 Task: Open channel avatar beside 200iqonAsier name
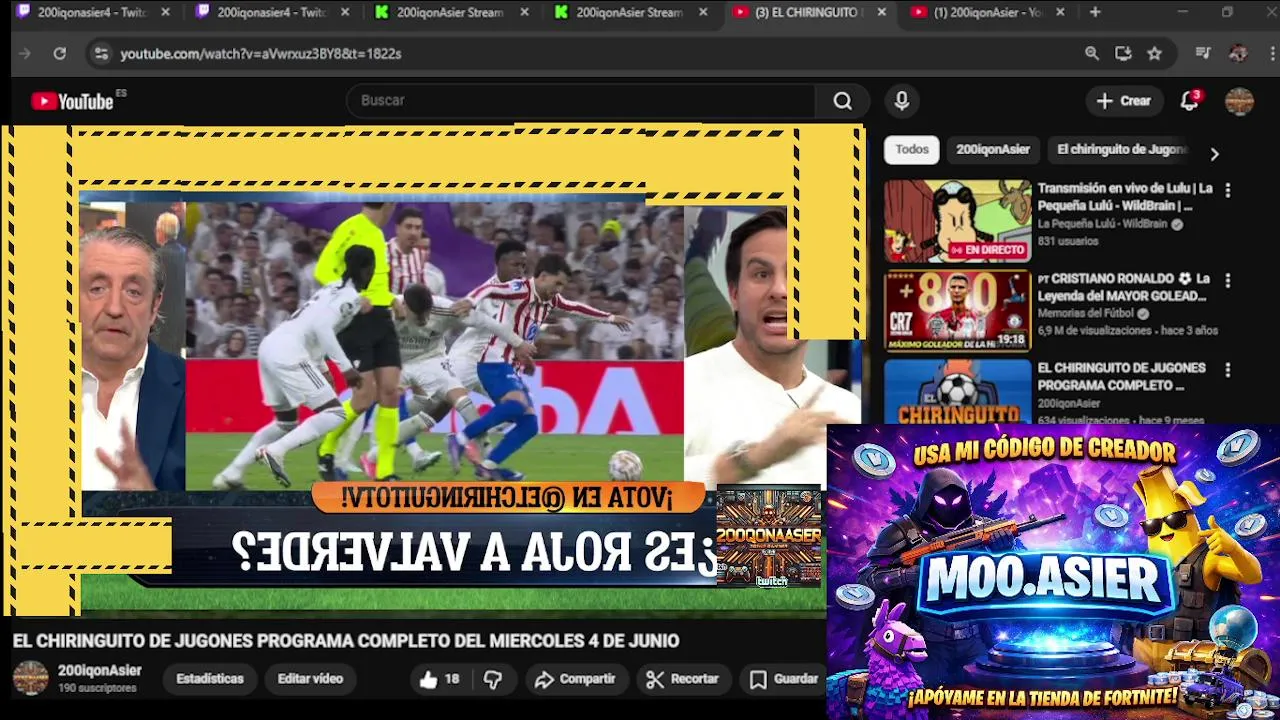[x=30, y=678]
